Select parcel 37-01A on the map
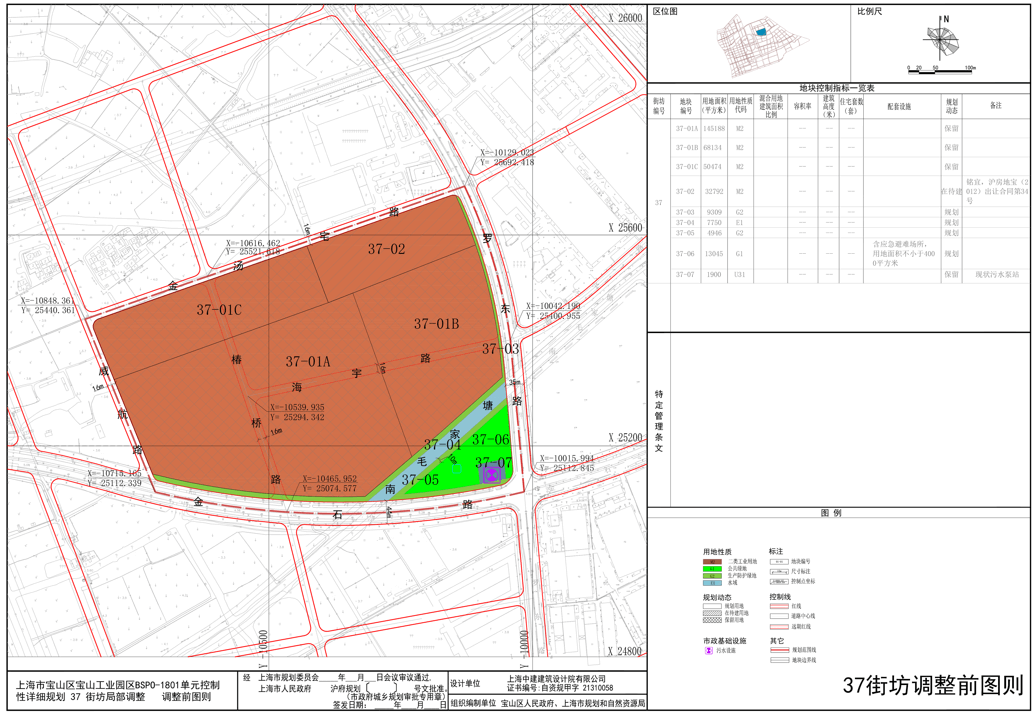The width and height of the screenshot is (1035, 717). click(307, 361)
